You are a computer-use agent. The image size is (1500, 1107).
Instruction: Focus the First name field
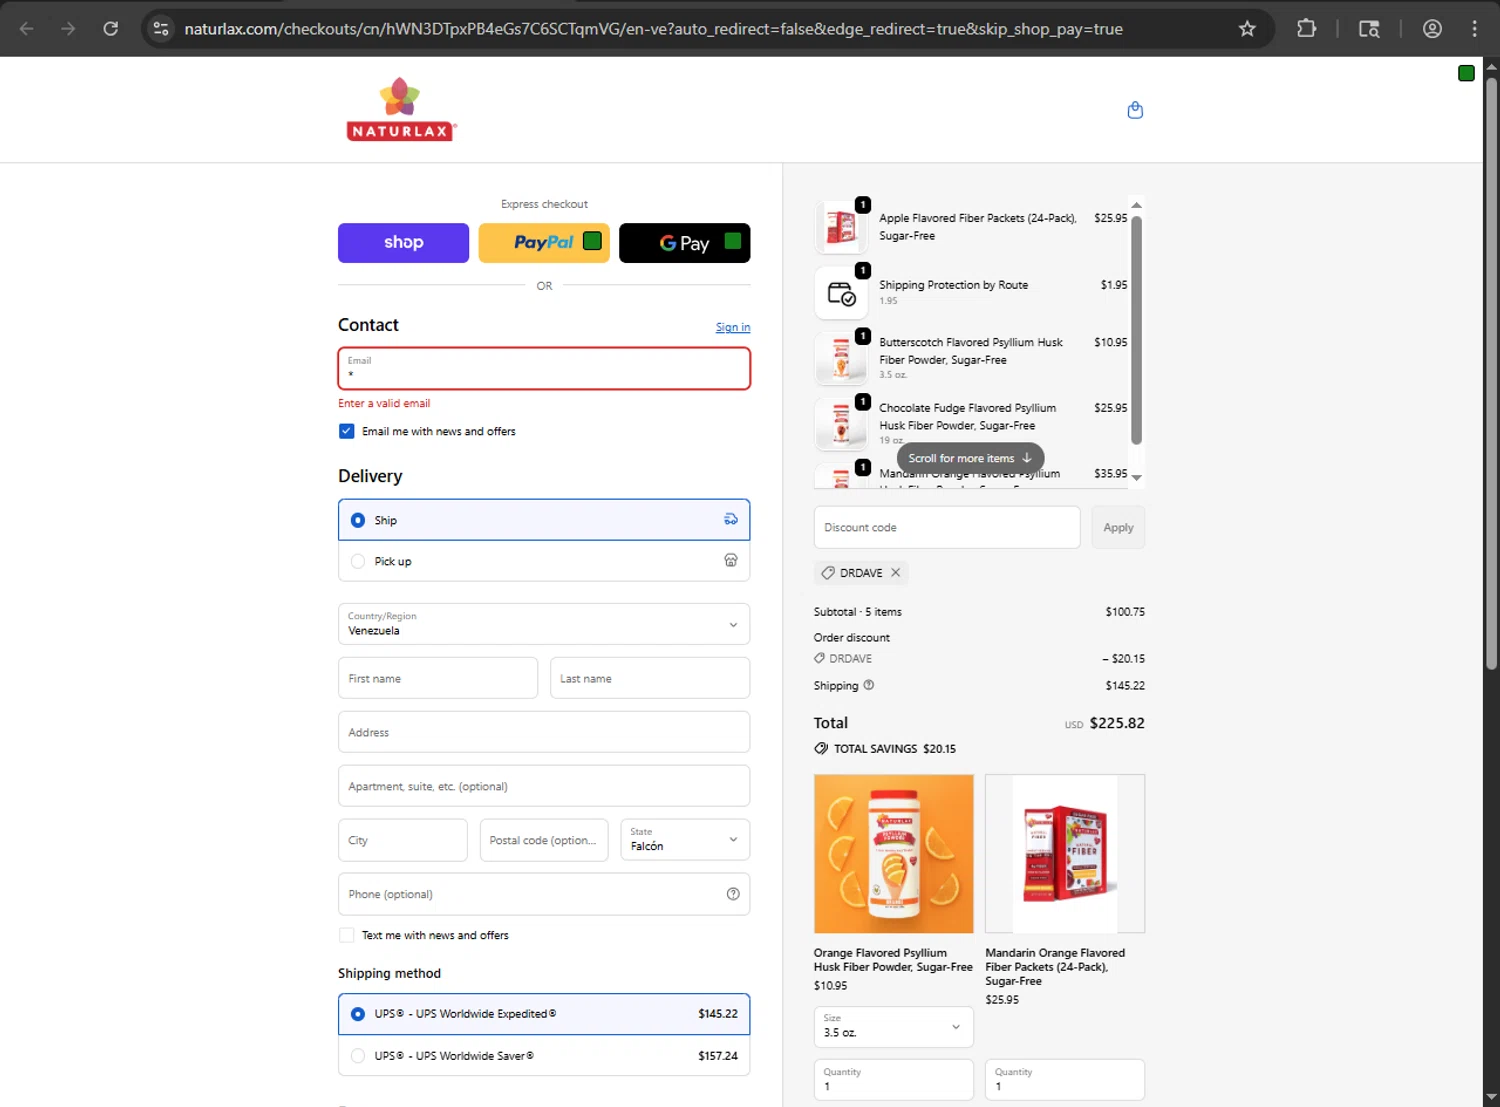[438, 678]
